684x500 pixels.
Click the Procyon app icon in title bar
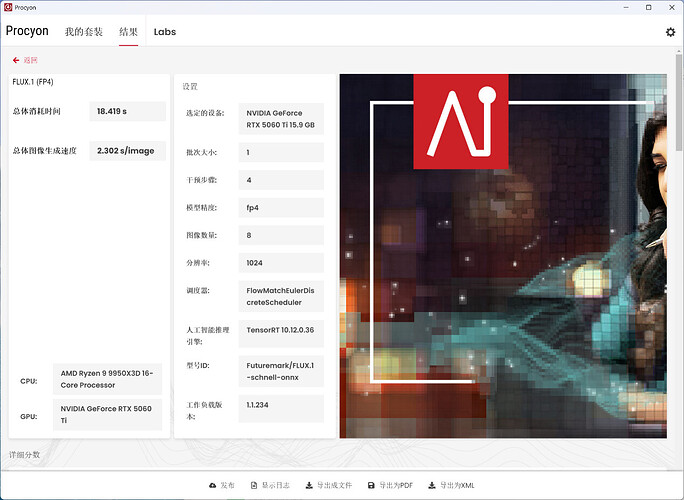coord(9,7)
